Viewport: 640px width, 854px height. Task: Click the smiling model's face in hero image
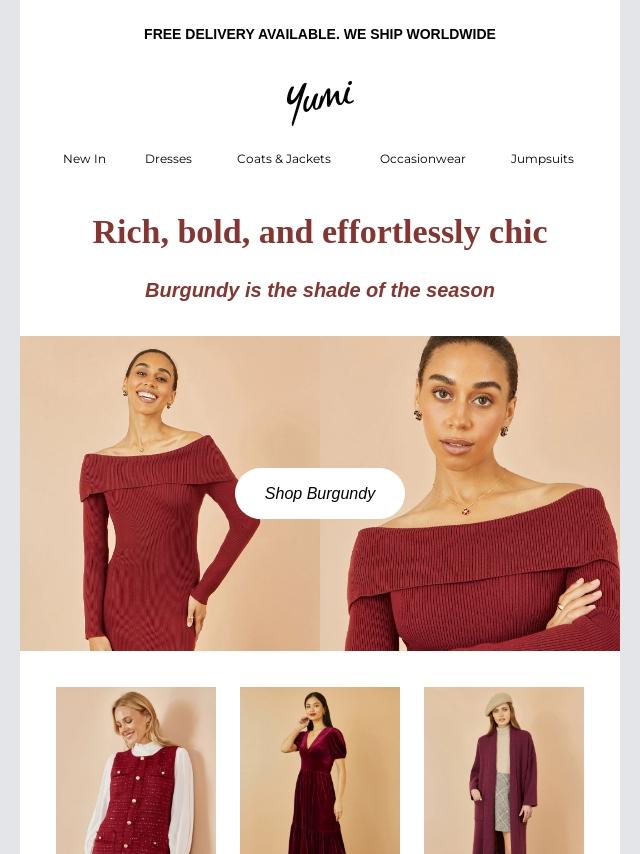149,383
